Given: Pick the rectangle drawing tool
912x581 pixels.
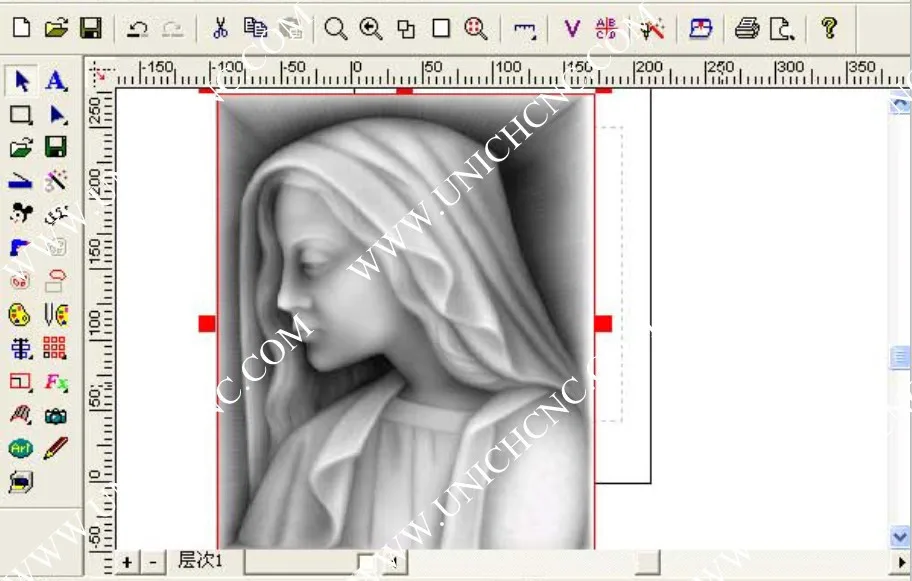Looking at the screenshot, I should pyautogui.click(x=21, y=115).
